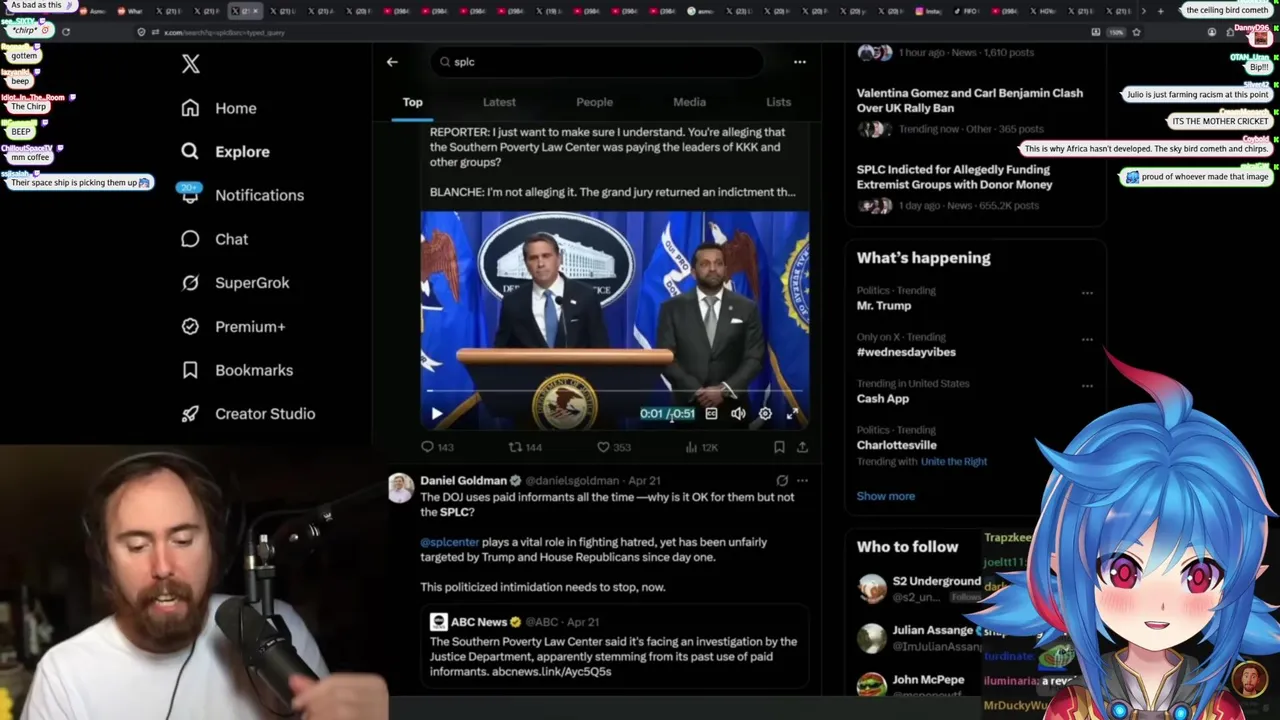This screenshot has height=720, width=1280.
Task: Switch to the Latest tab
Action: click(499, 102)
